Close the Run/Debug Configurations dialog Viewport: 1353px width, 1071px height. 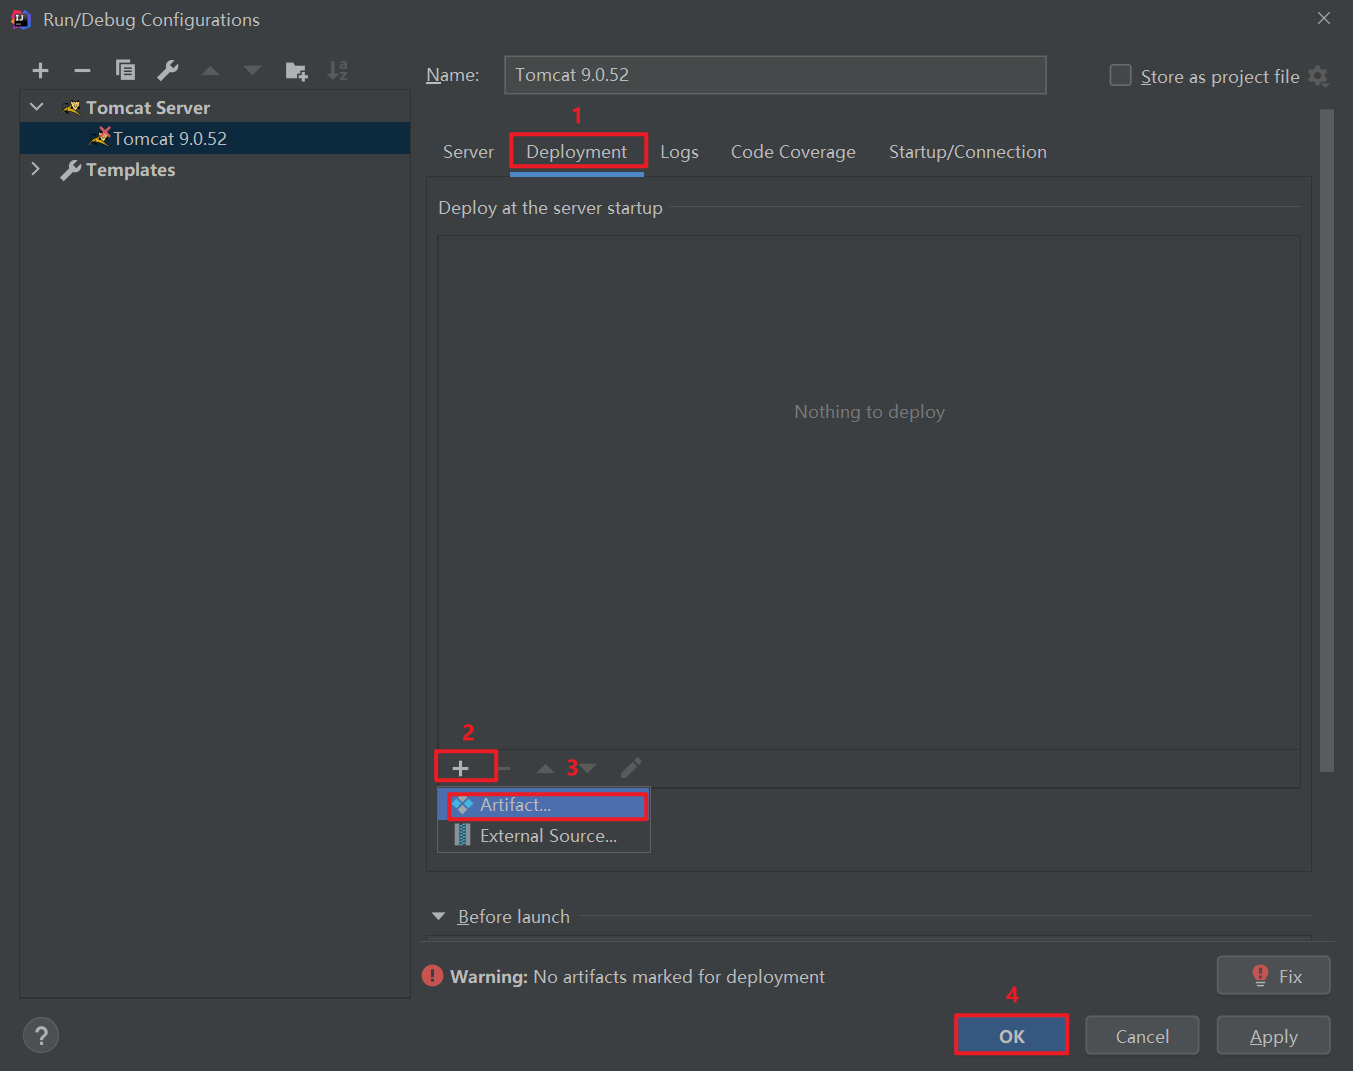(1324, 18)
